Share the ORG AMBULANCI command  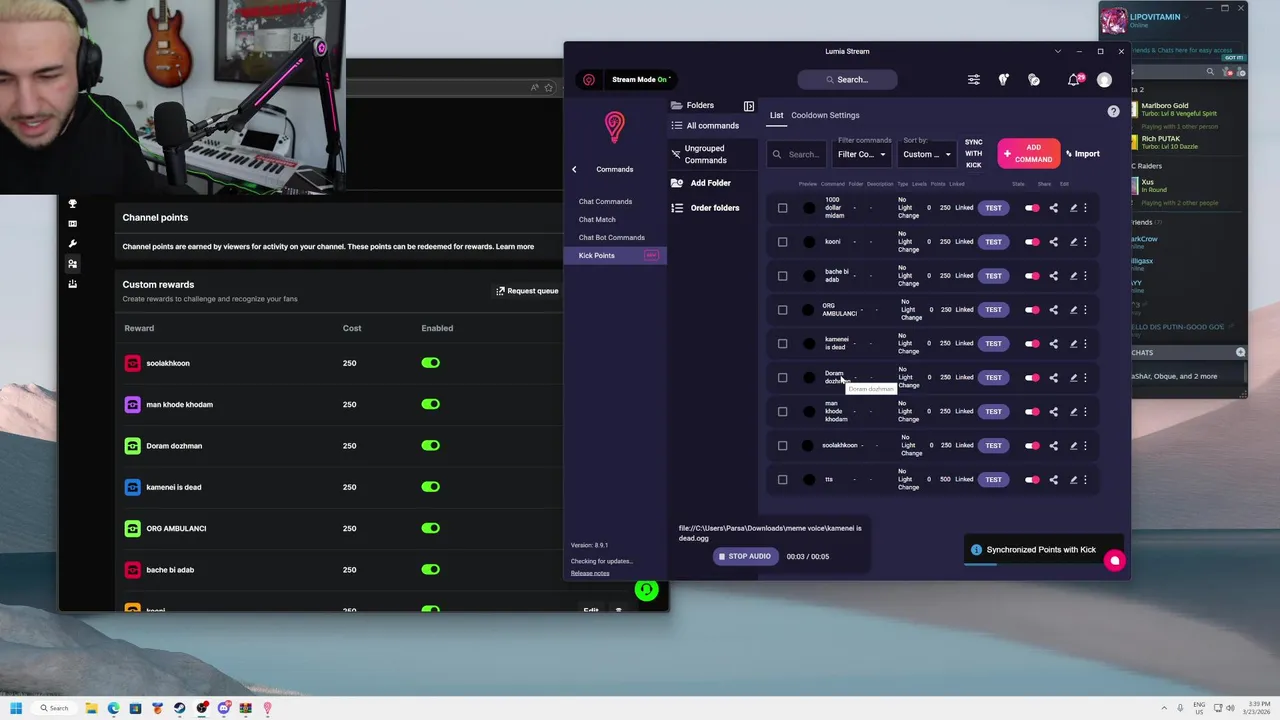pos(1053,310)
